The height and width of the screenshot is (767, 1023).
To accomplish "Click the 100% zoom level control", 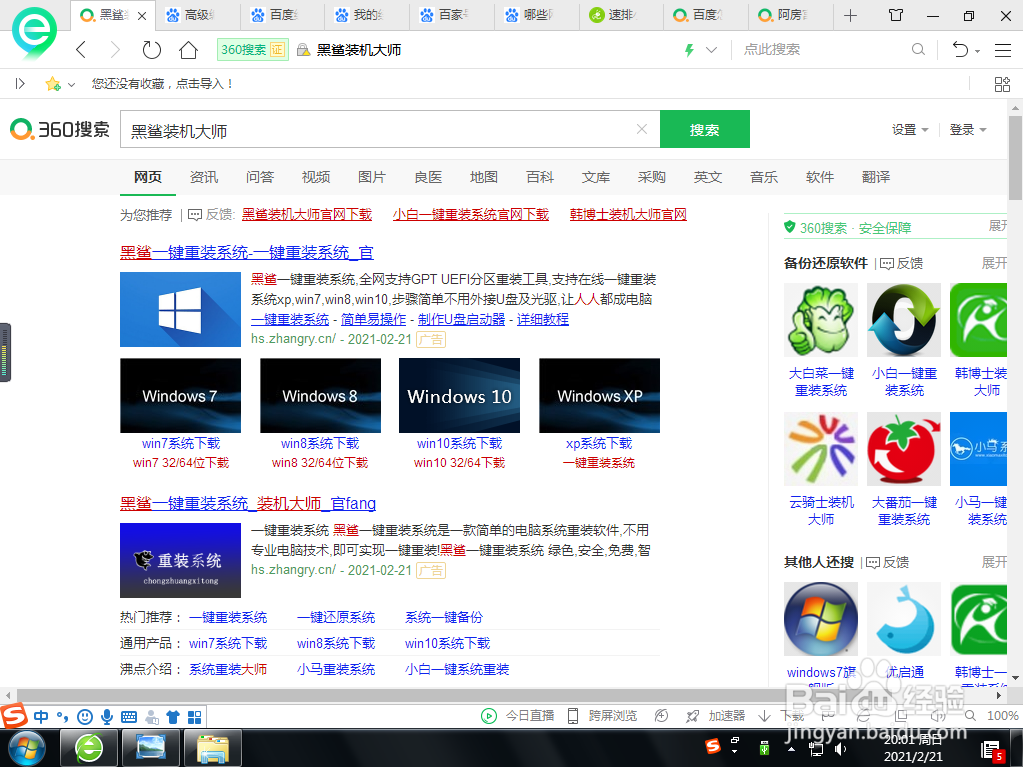I will tap(1002, 716).
